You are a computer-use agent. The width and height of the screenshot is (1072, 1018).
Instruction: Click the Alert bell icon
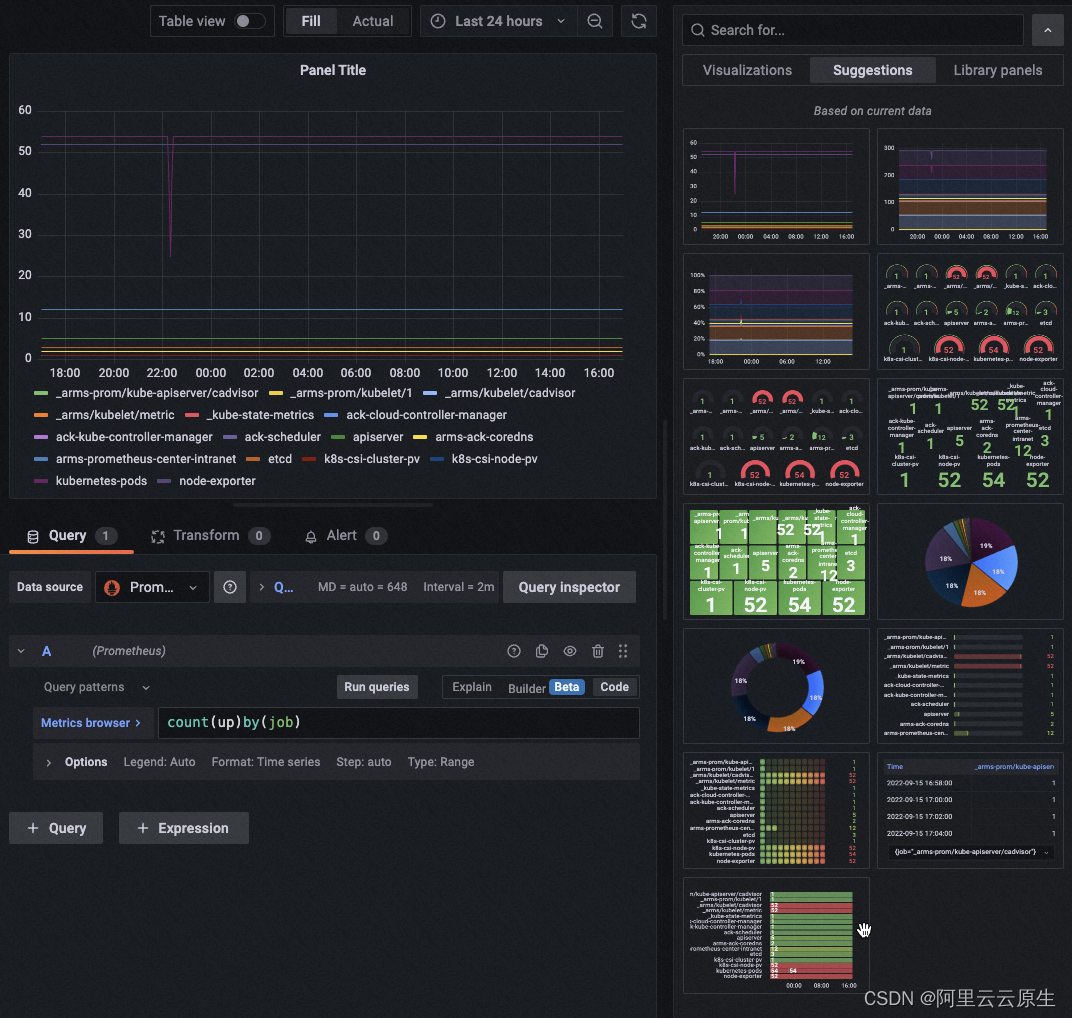click(310, 536)
